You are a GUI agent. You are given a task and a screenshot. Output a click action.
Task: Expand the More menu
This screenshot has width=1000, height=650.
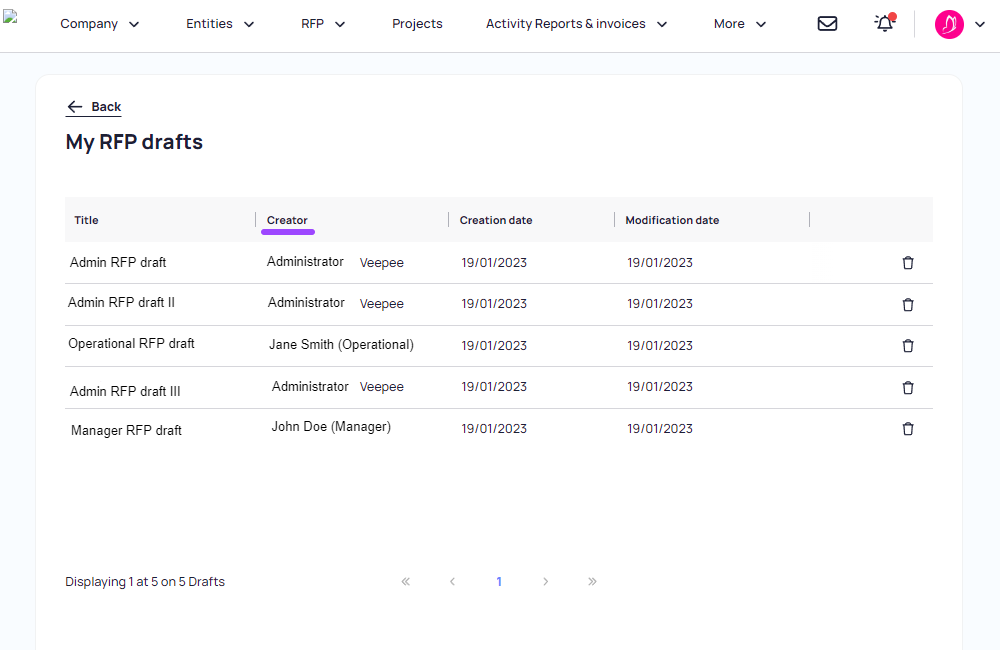tap(740, 24)
